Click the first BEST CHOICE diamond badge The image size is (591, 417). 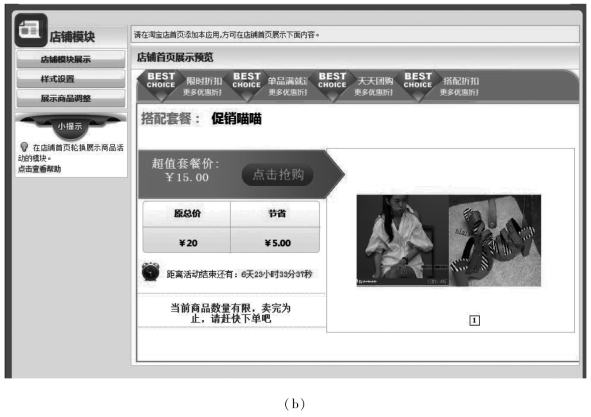coord(161,84)
